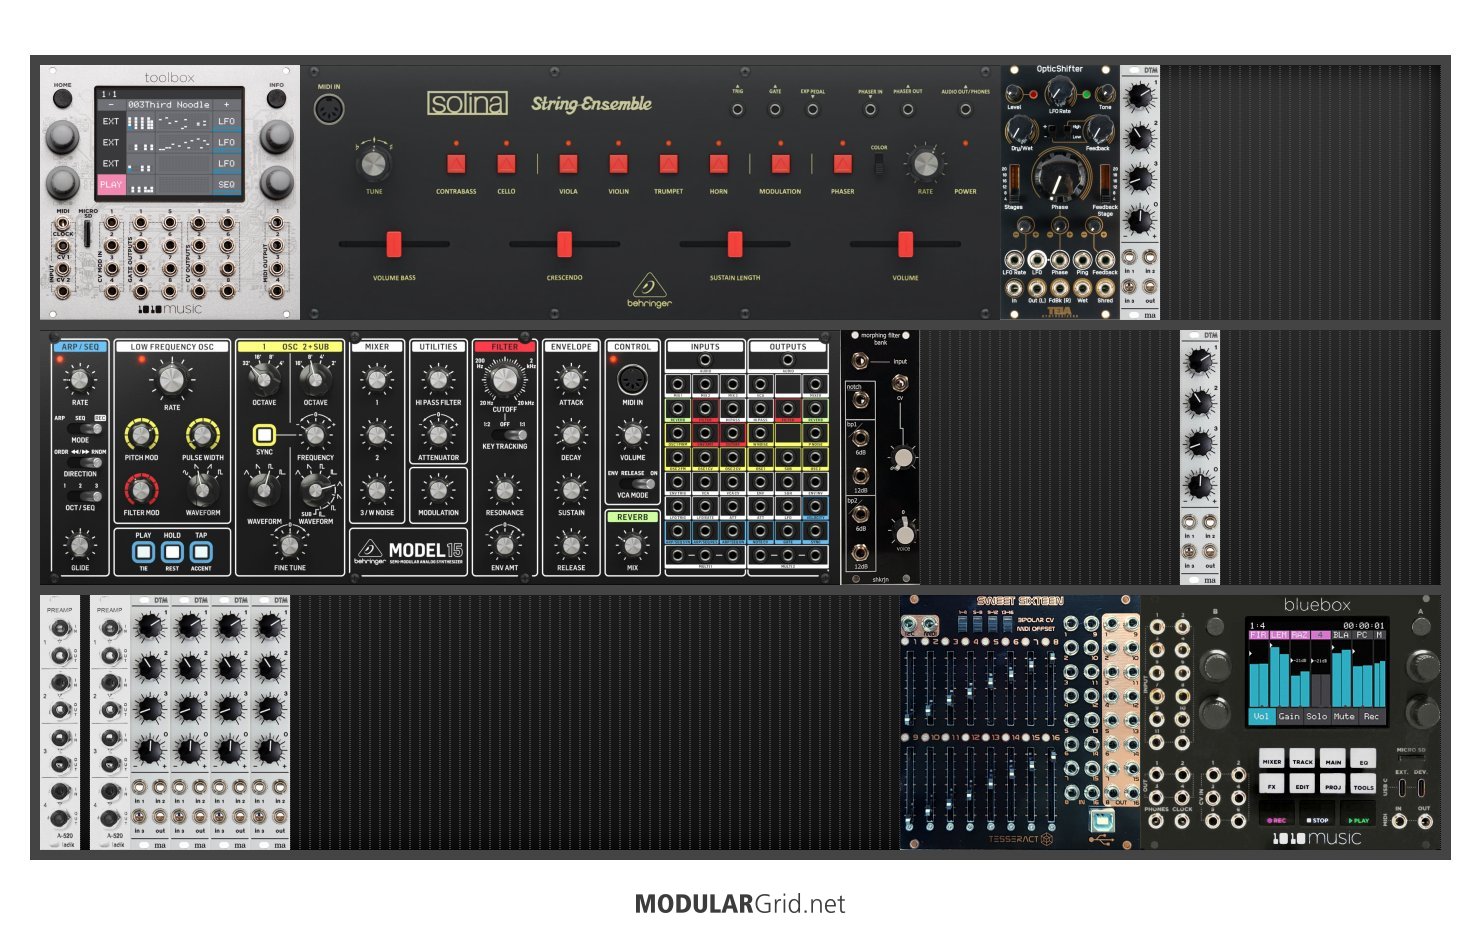Open the Solo tab on bluebox screen
The height and width of the screenshot is (925, 1481).
[1317, 716]
